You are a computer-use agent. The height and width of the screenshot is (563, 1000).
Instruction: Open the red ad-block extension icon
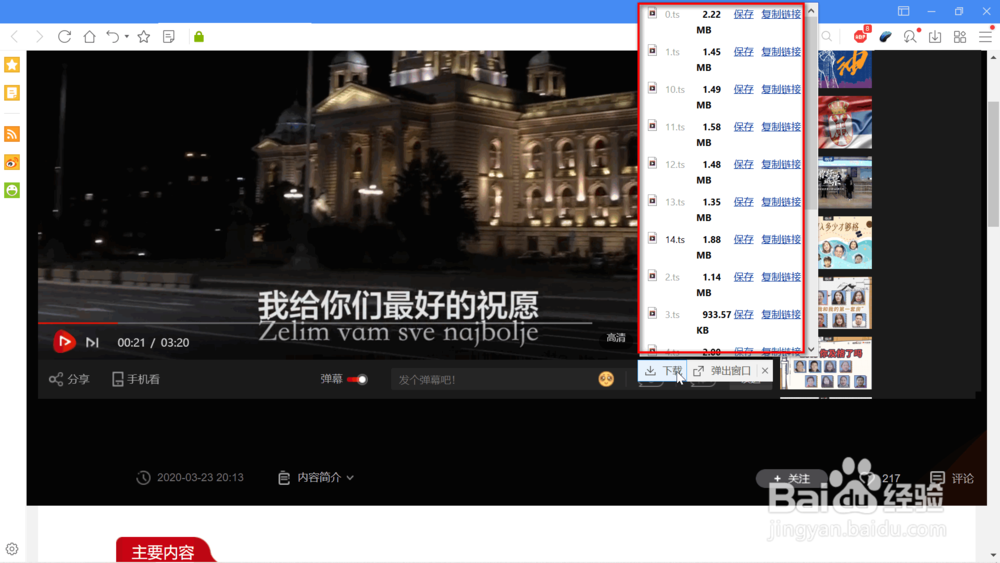pyautogui.click(x=860, y=36)
